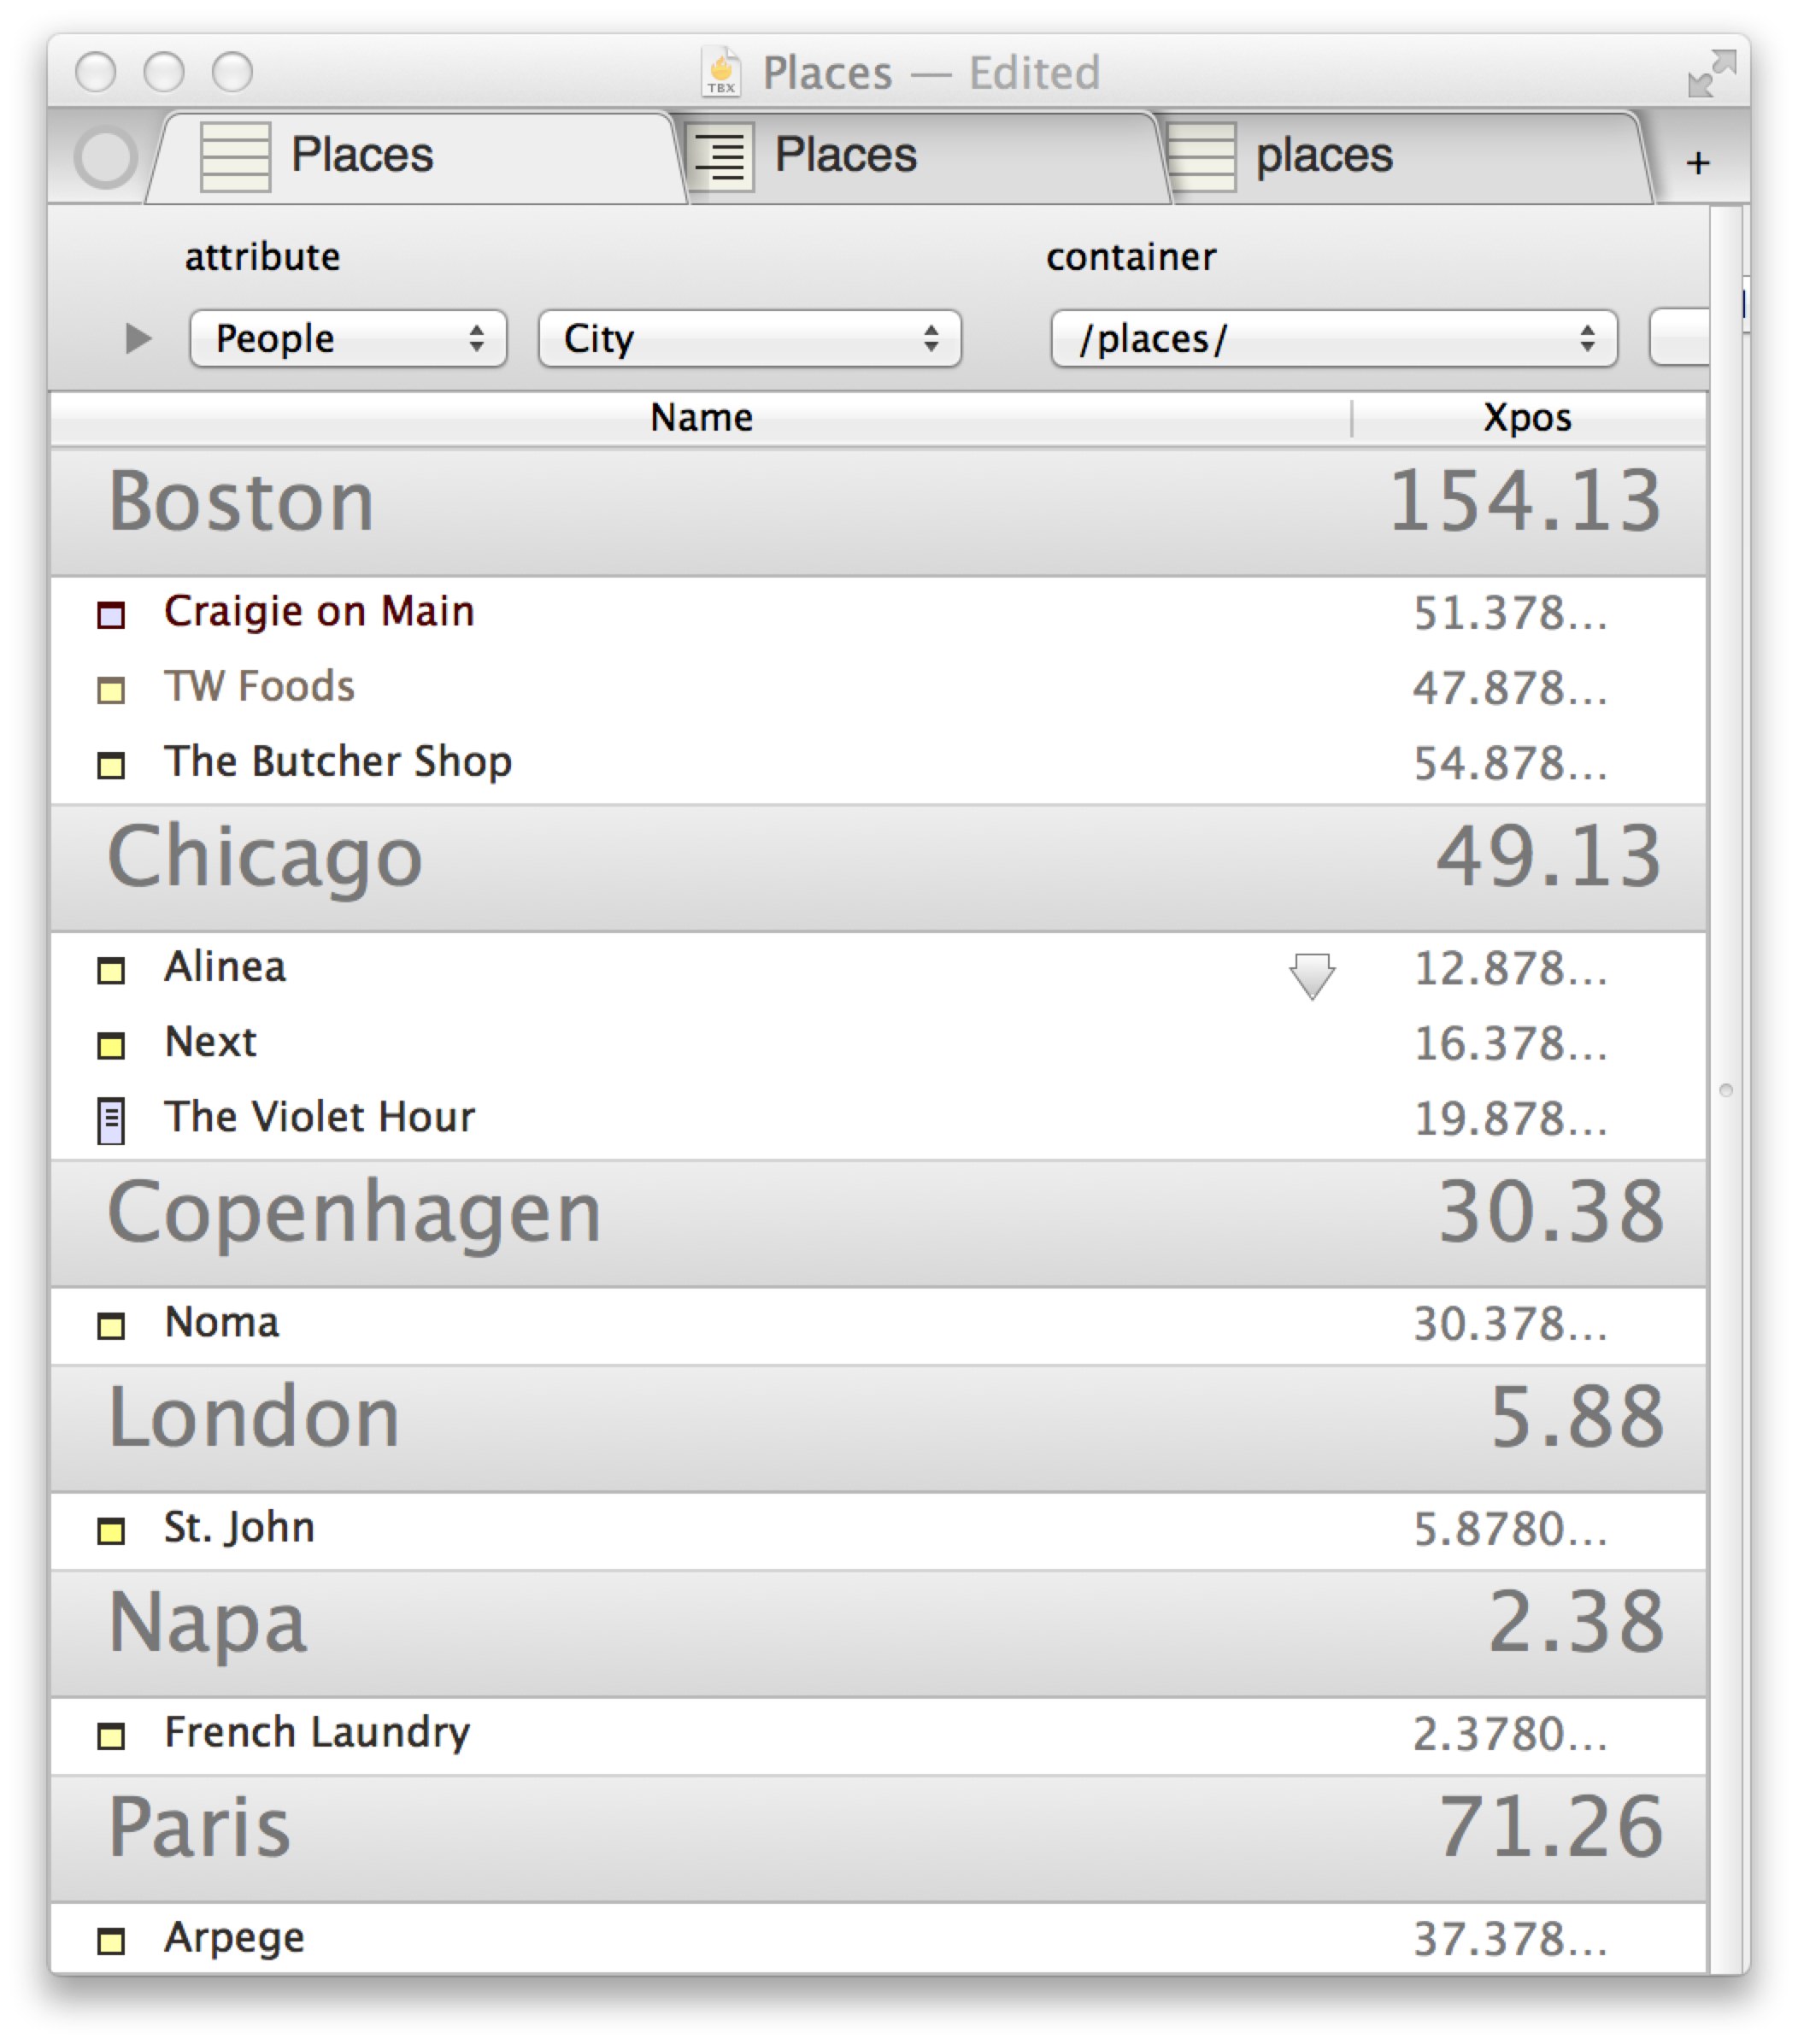
Task: Select The Butcher Shop row
Action: pos(879,764)
